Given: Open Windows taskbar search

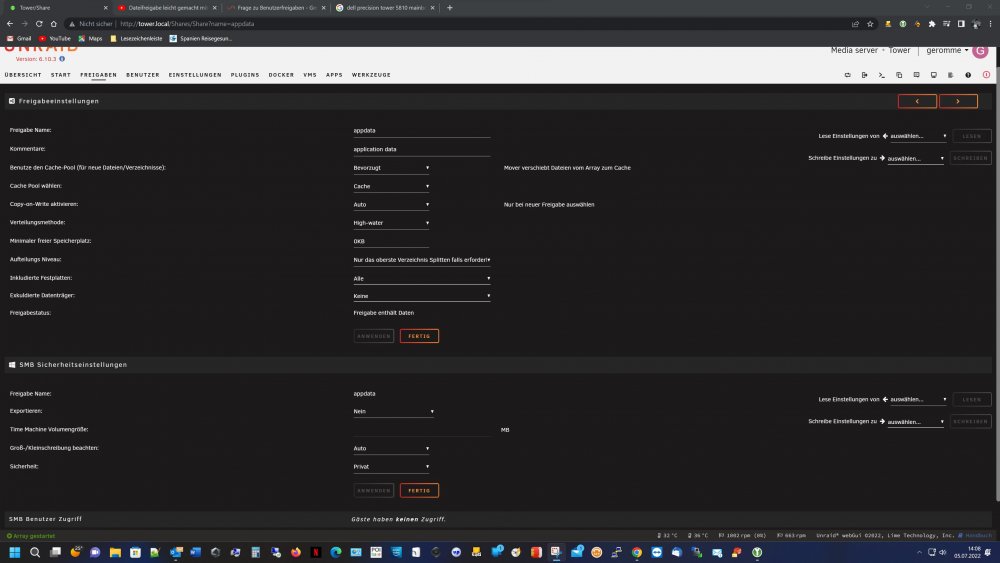Looking at the screenshot, I should 35,552.
